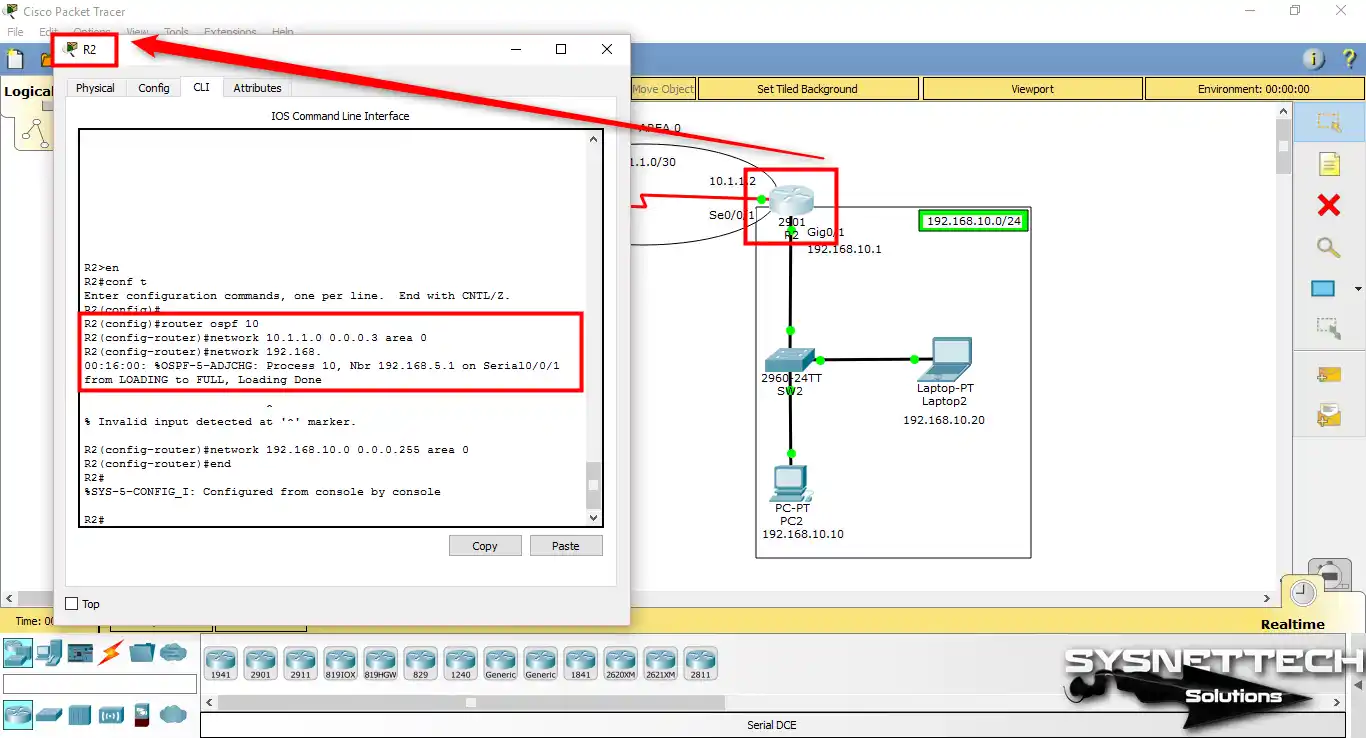Choose WAN Emulation cloud subcategory

[173, 714]
